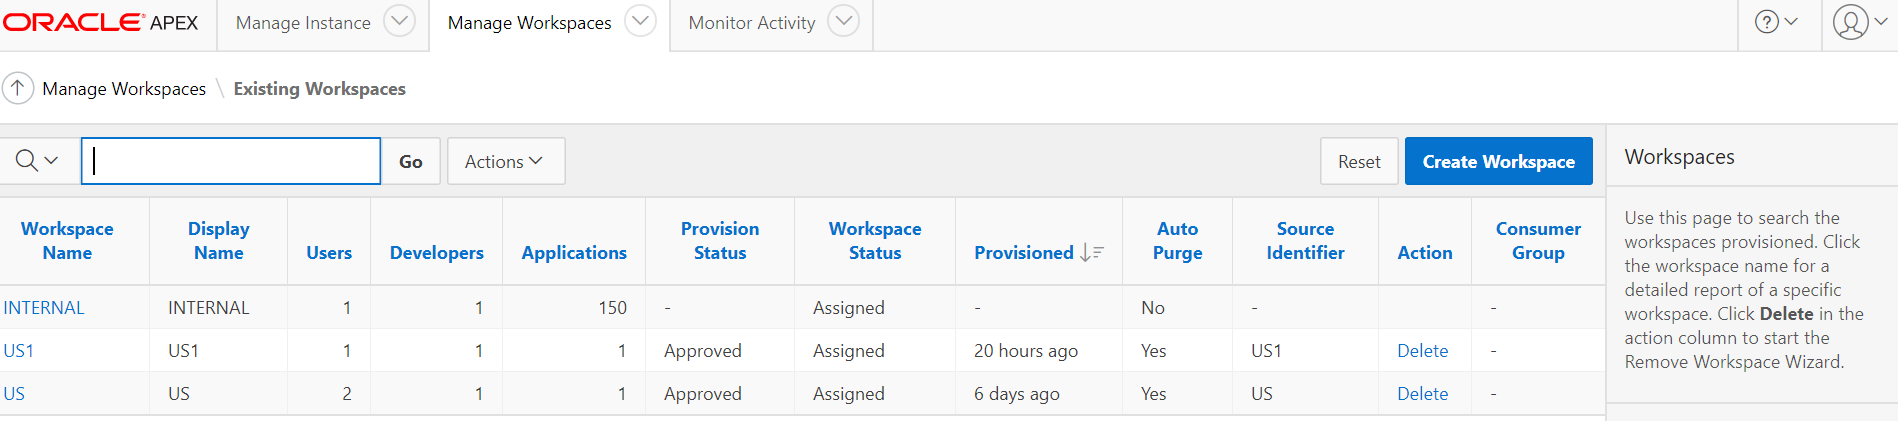1898x421 pixels.
Task: Open the INTERNAL workspace link
Action: click(44, 308)
